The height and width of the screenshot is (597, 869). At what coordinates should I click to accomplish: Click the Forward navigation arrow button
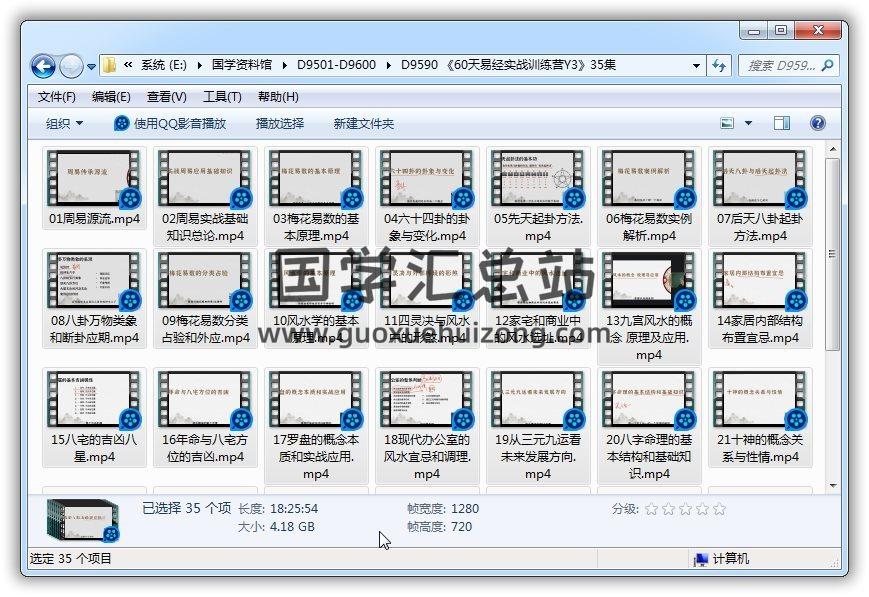(x=71, y=66)
